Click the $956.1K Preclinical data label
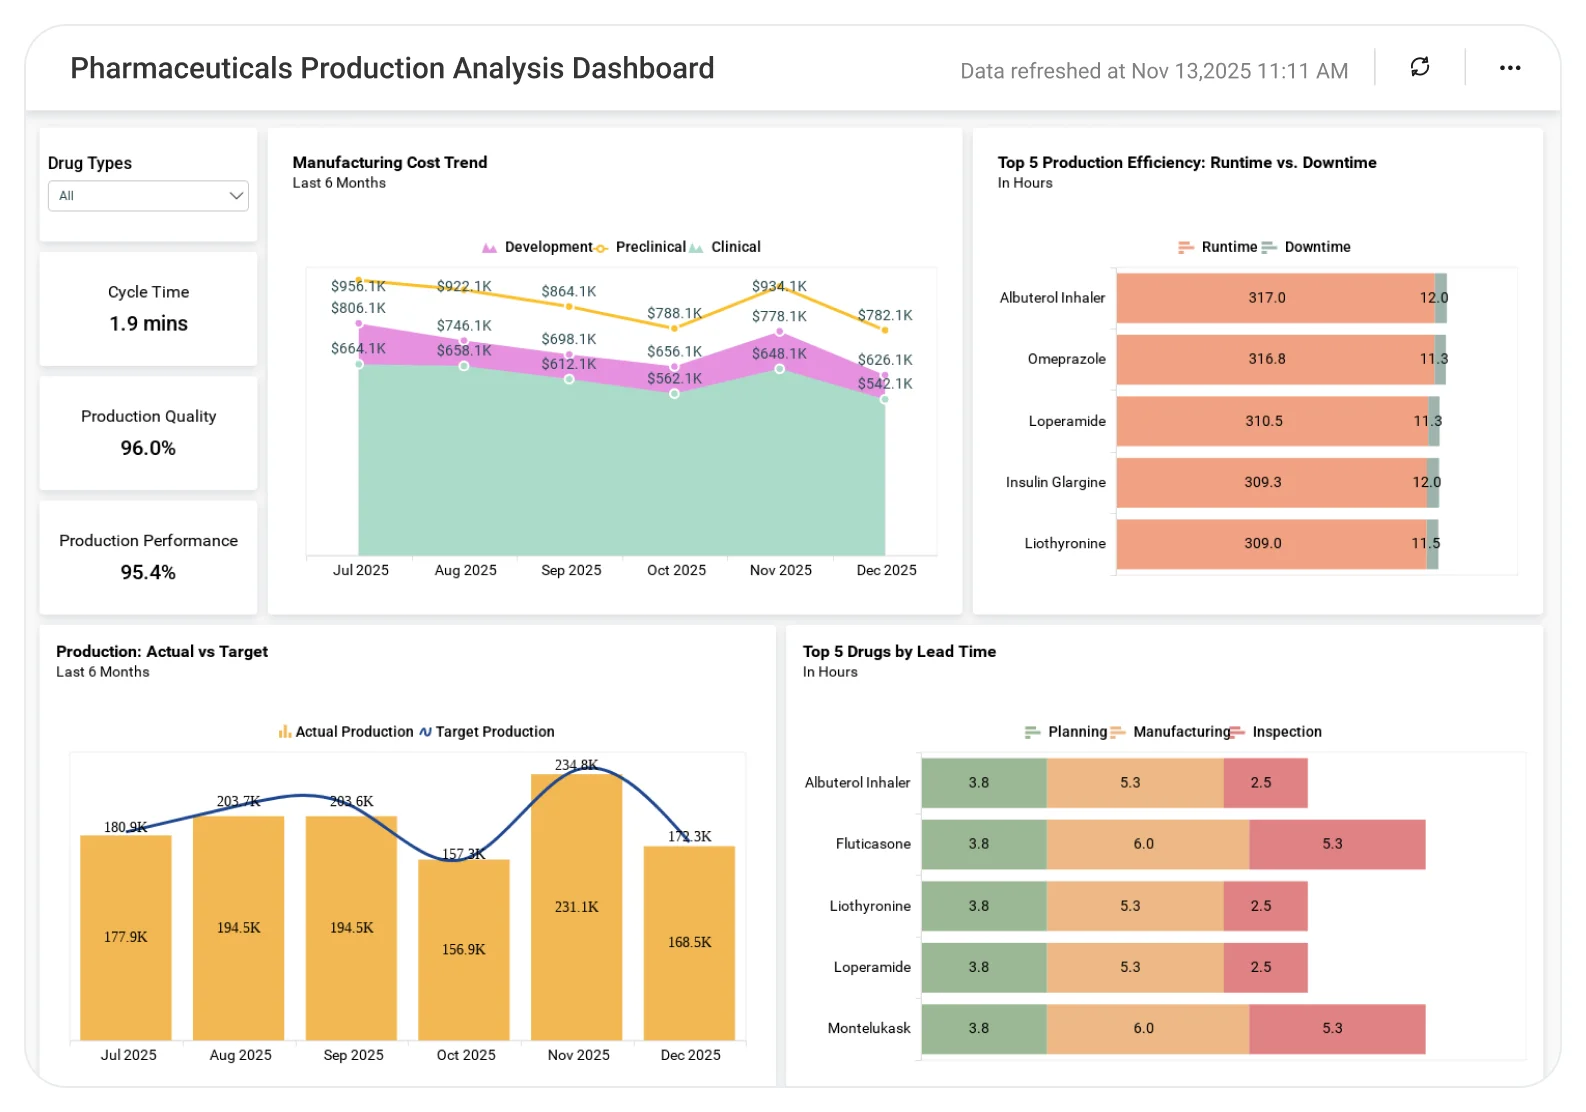 click(x=358, y=286)
